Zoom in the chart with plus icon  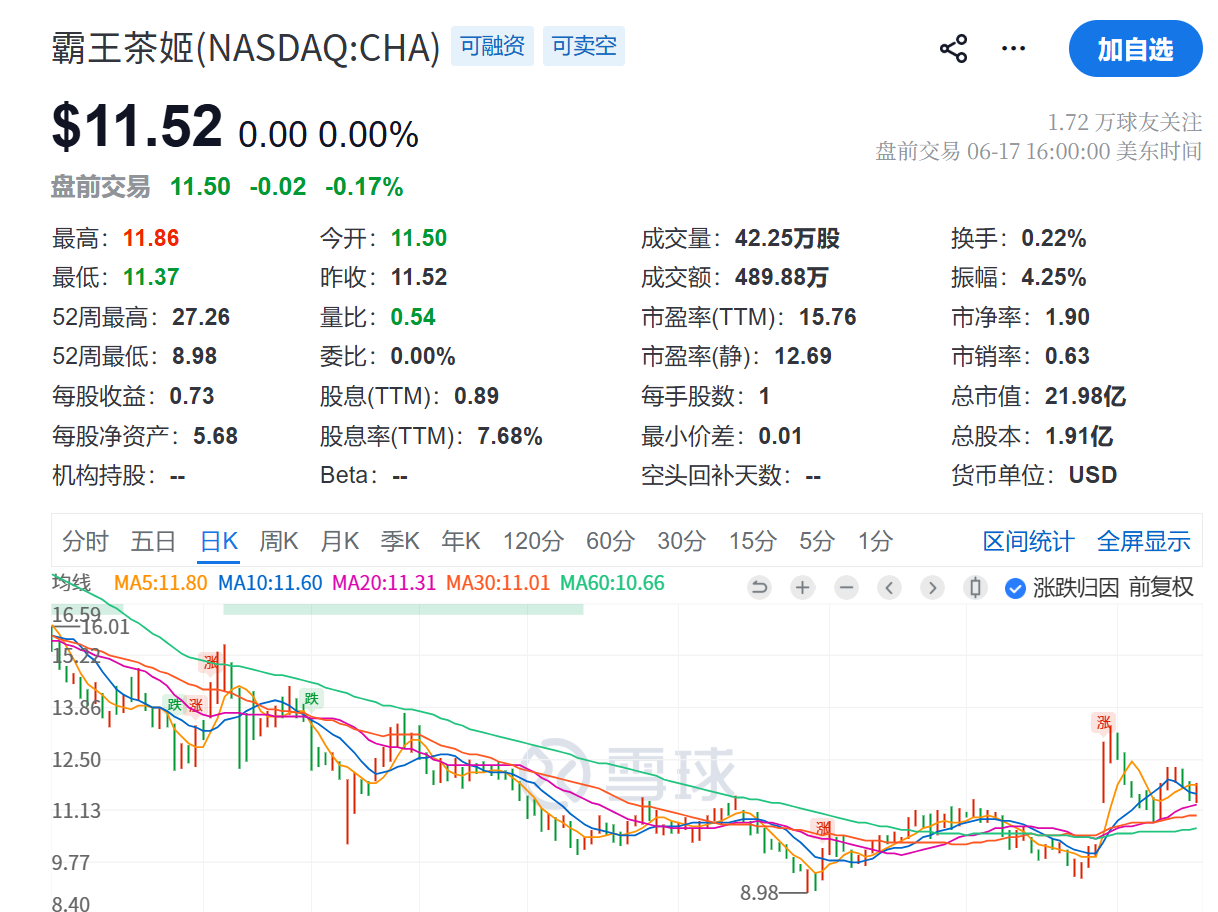(x=802, y=588)
